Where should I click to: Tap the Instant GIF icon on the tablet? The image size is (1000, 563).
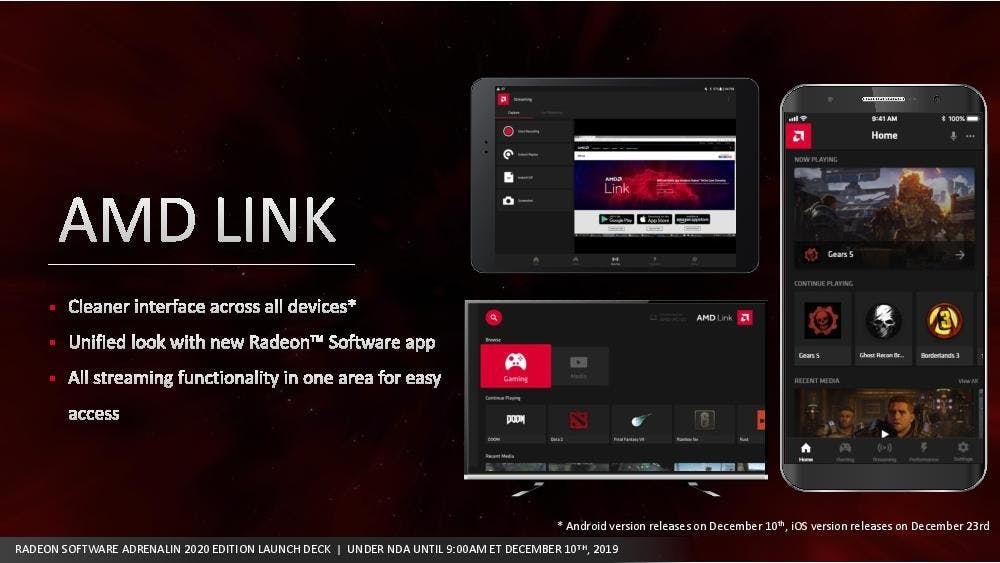click(508, 177)
